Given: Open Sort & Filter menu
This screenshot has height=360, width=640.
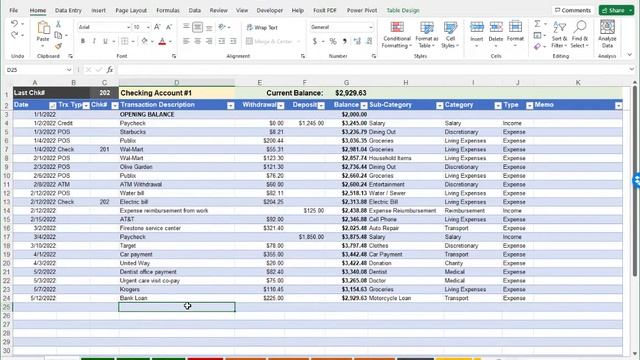Looking at the screenshot, I should pyautogui.click(x=559, y=35).
